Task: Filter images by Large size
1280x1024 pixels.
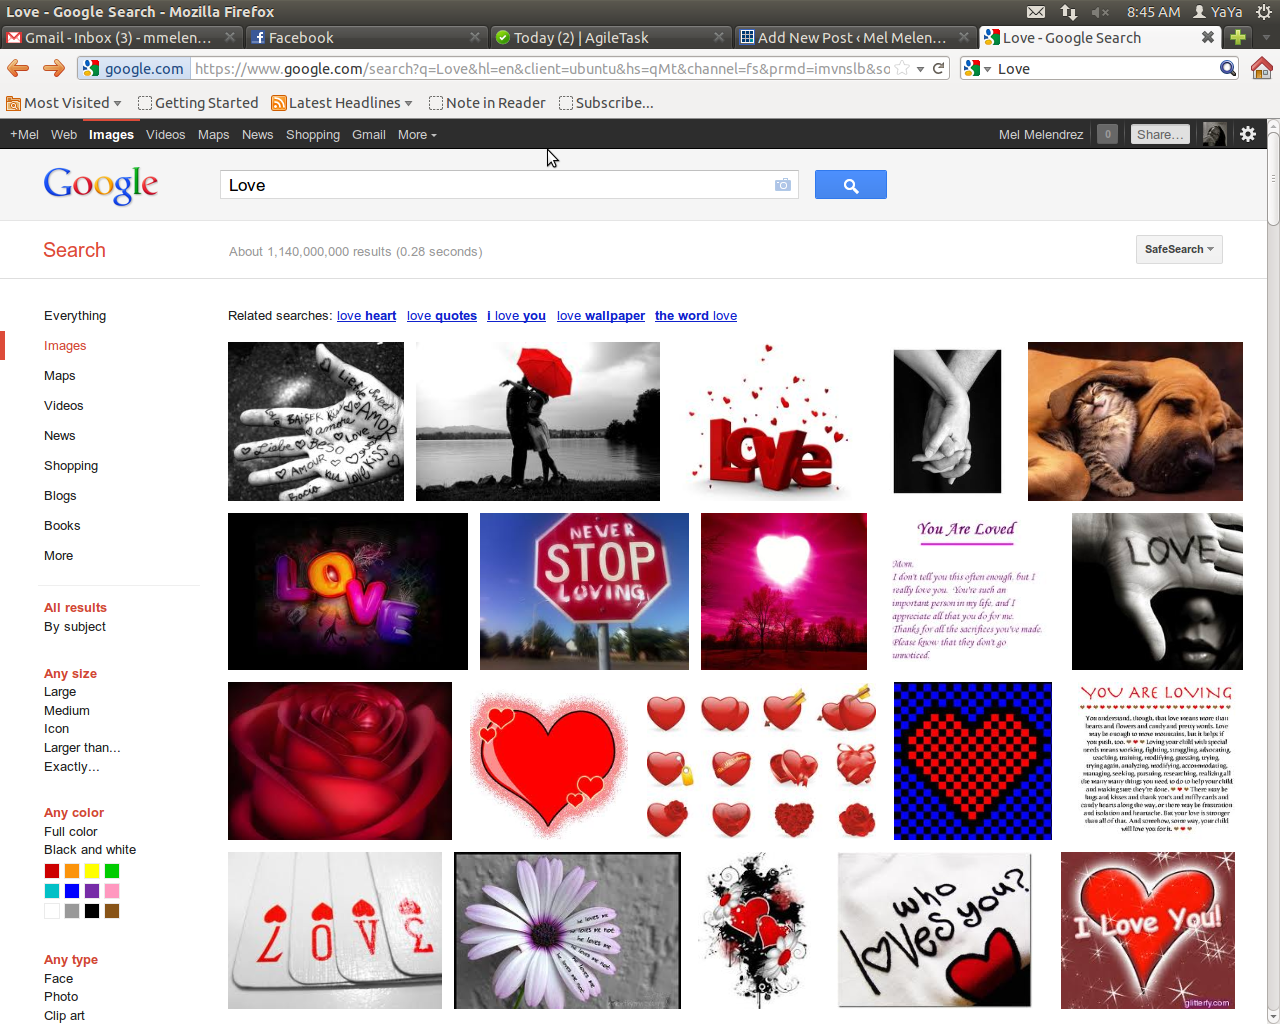Action: (x=60, y=692)
